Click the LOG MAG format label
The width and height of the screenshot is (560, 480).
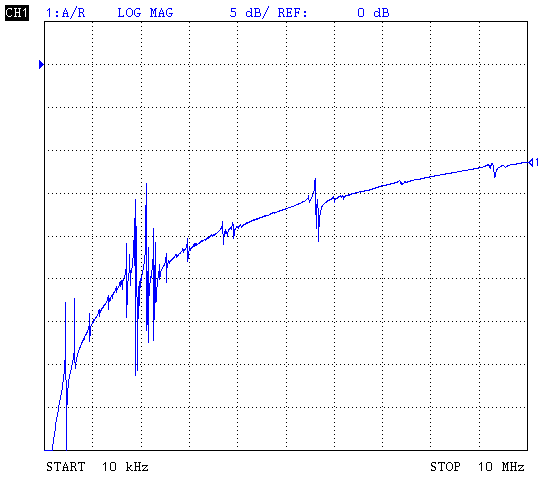point(145,13)
